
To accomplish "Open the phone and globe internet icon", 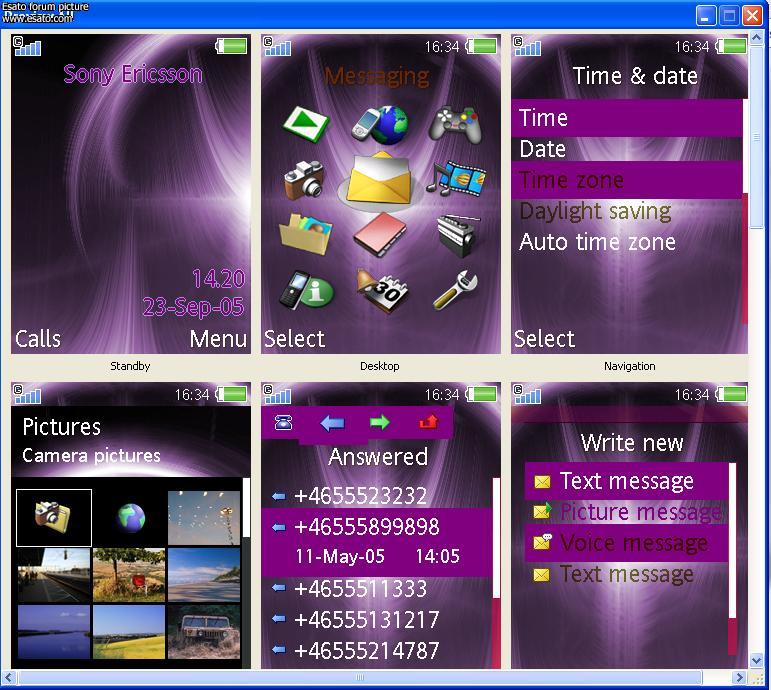I will (x=380, y=124).
